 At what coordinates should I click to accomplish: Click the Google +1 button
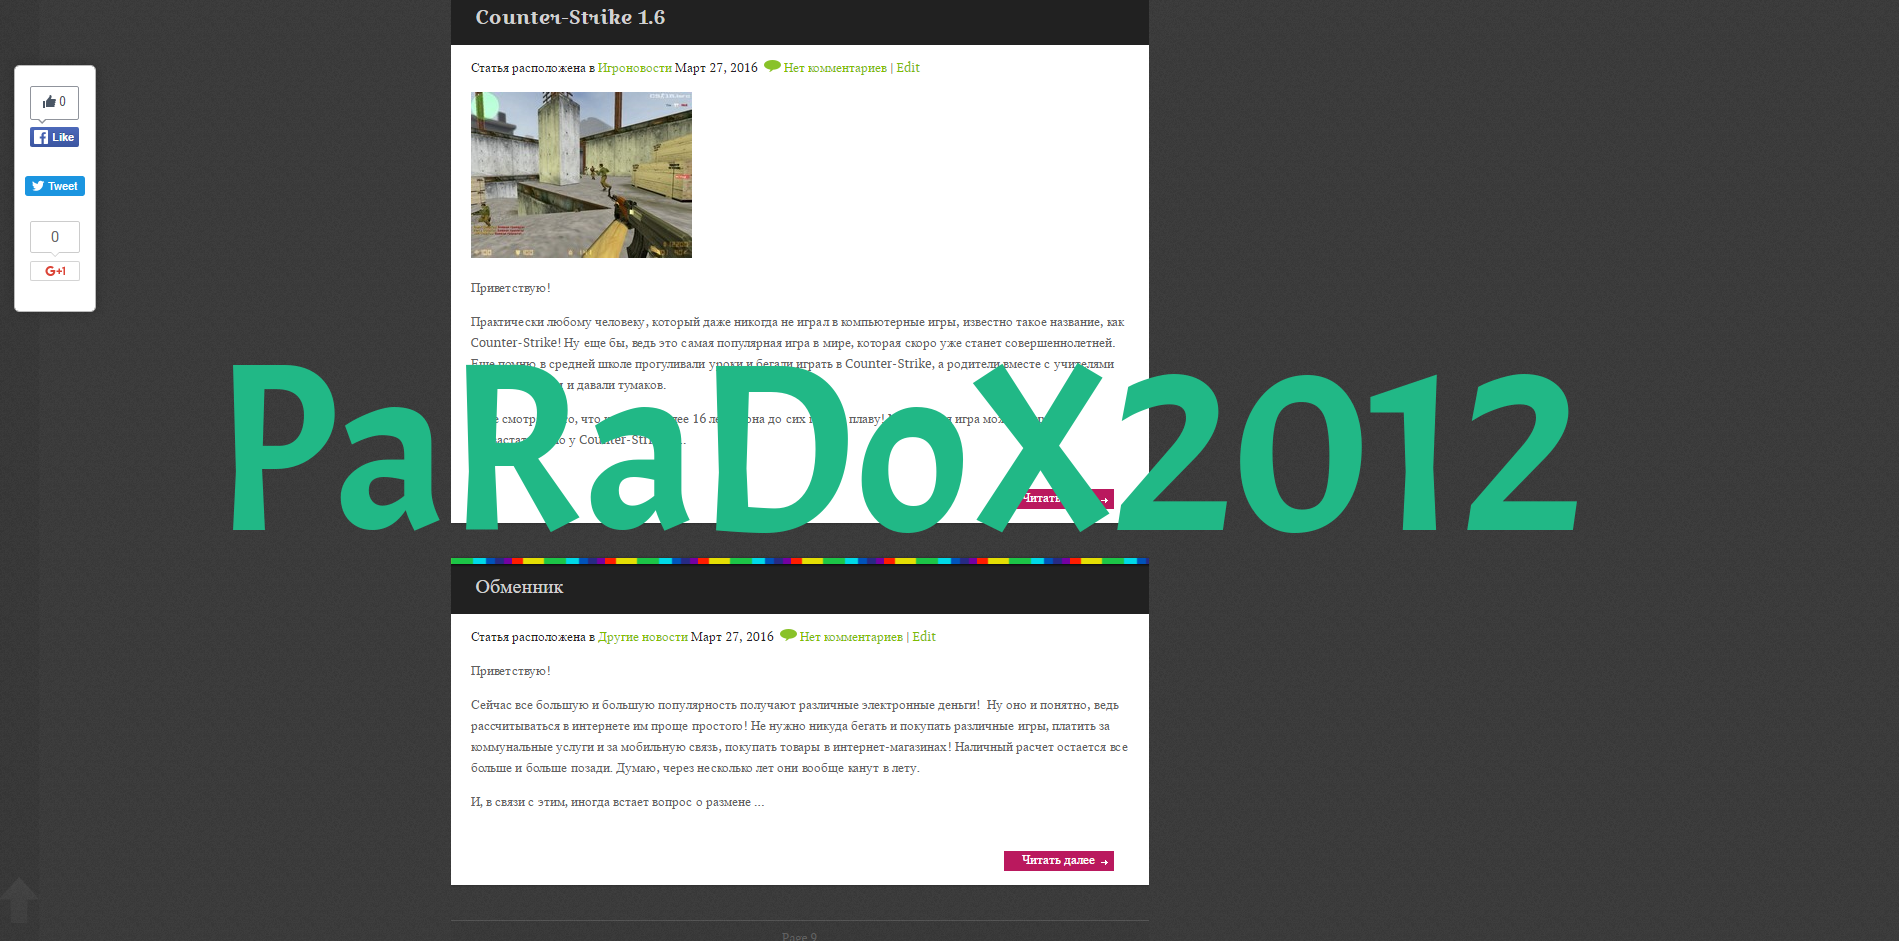coord(55,271)
